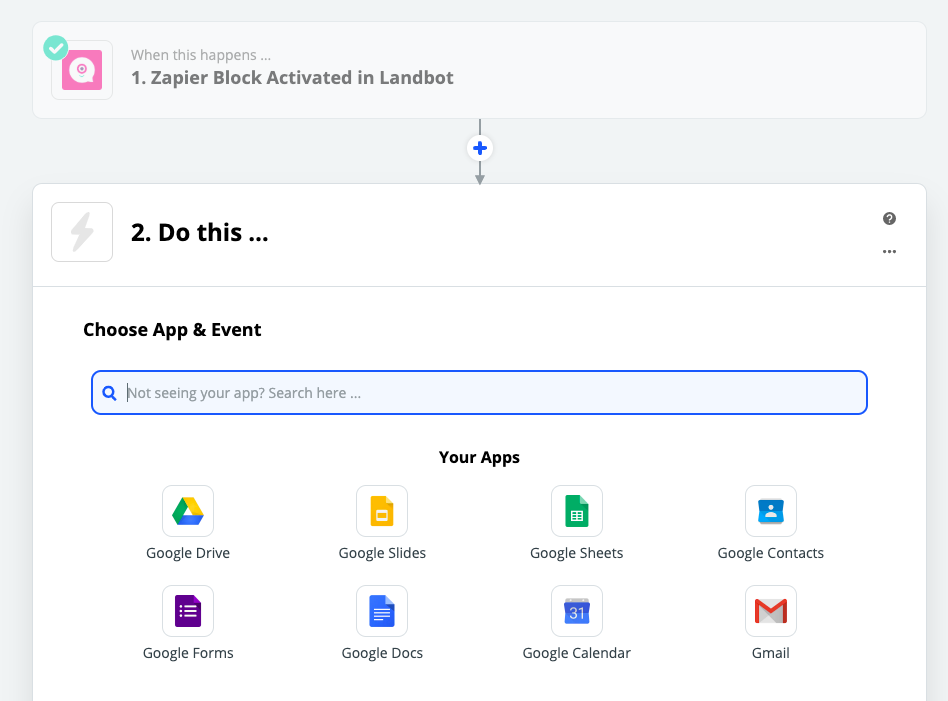Click the 'Google Docs' label

pos(382,653)
